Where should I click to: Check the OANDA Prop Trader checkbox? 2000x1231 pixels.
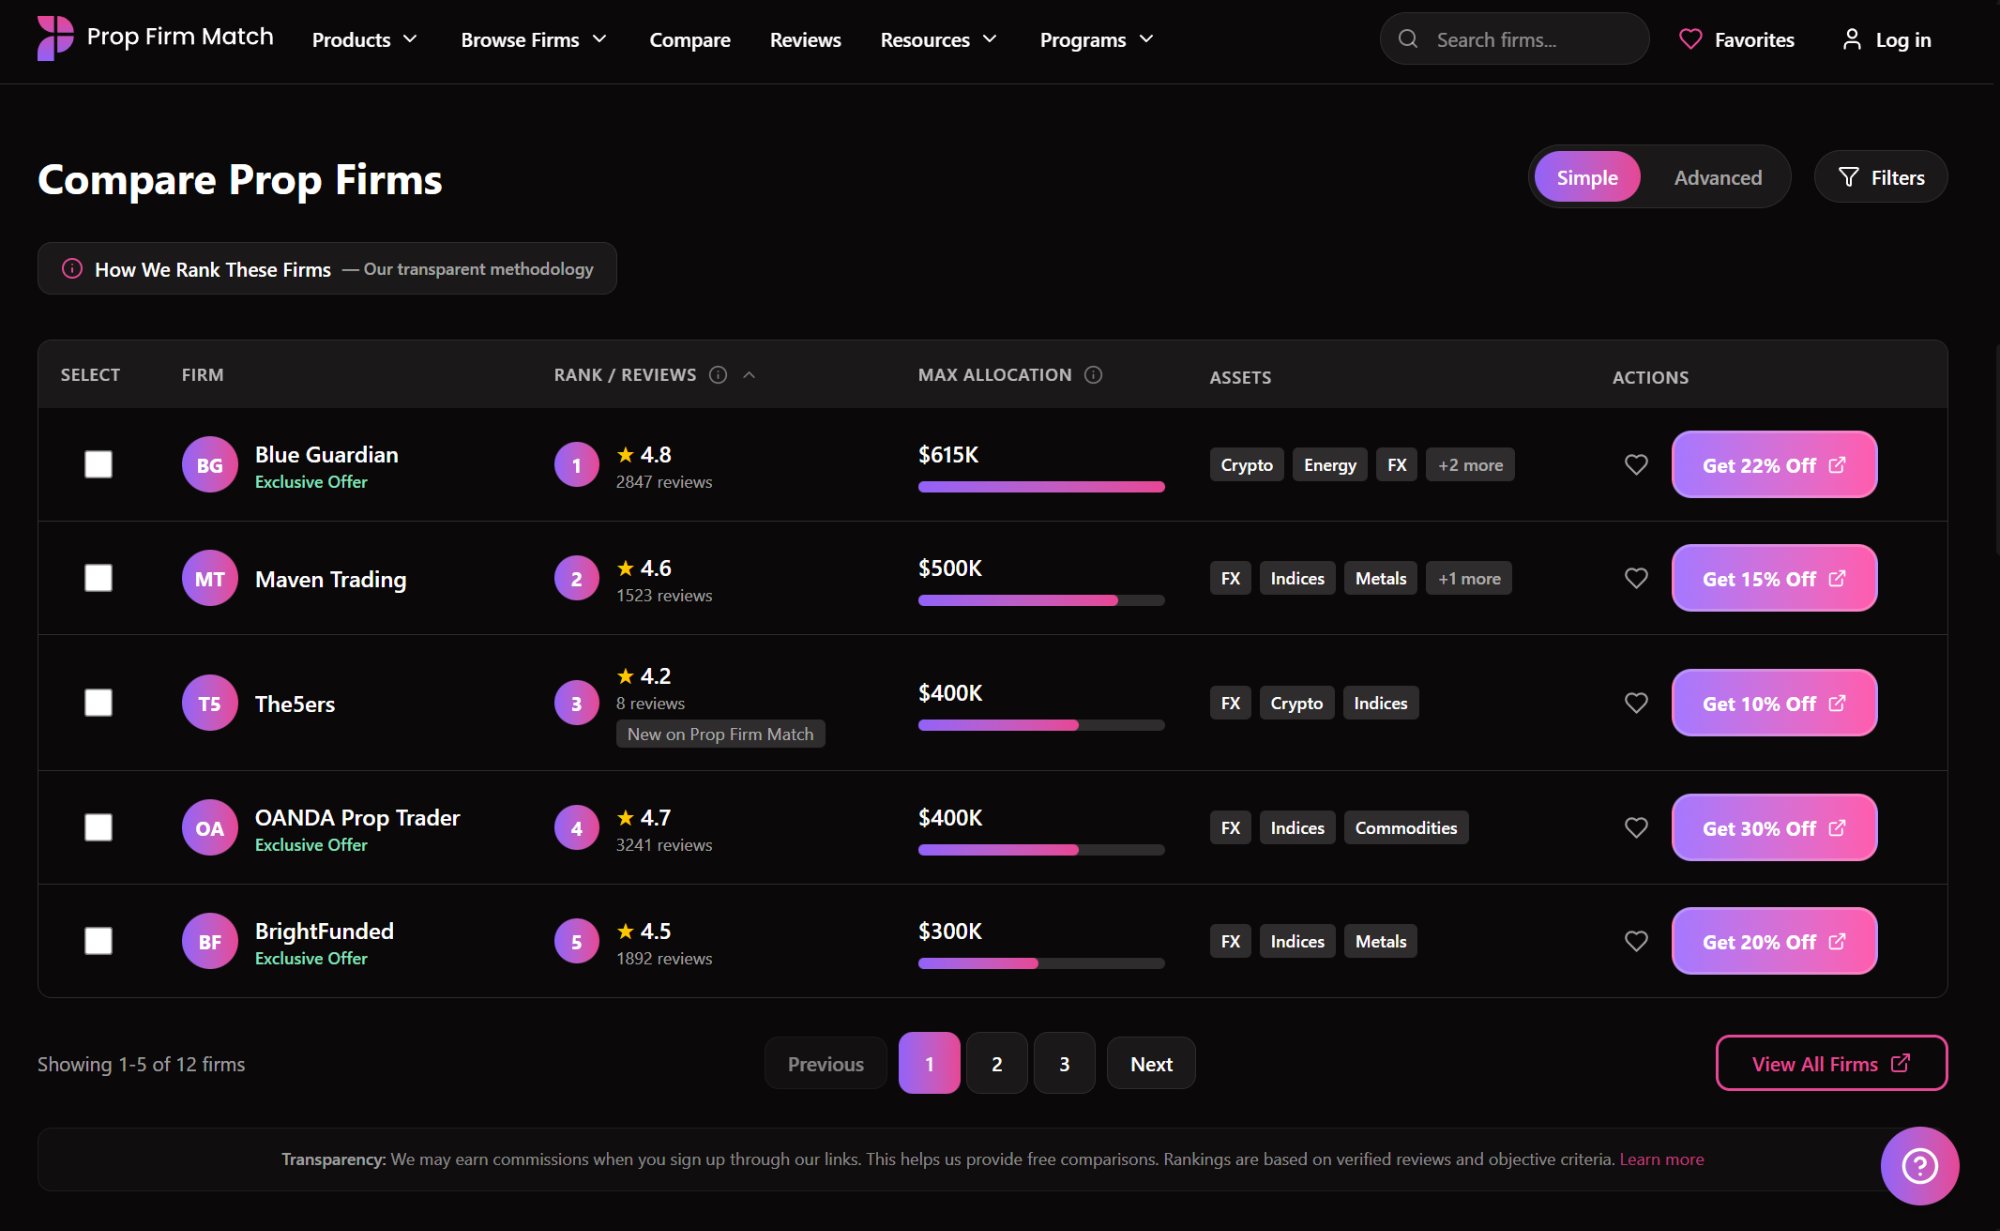[98, 827]
